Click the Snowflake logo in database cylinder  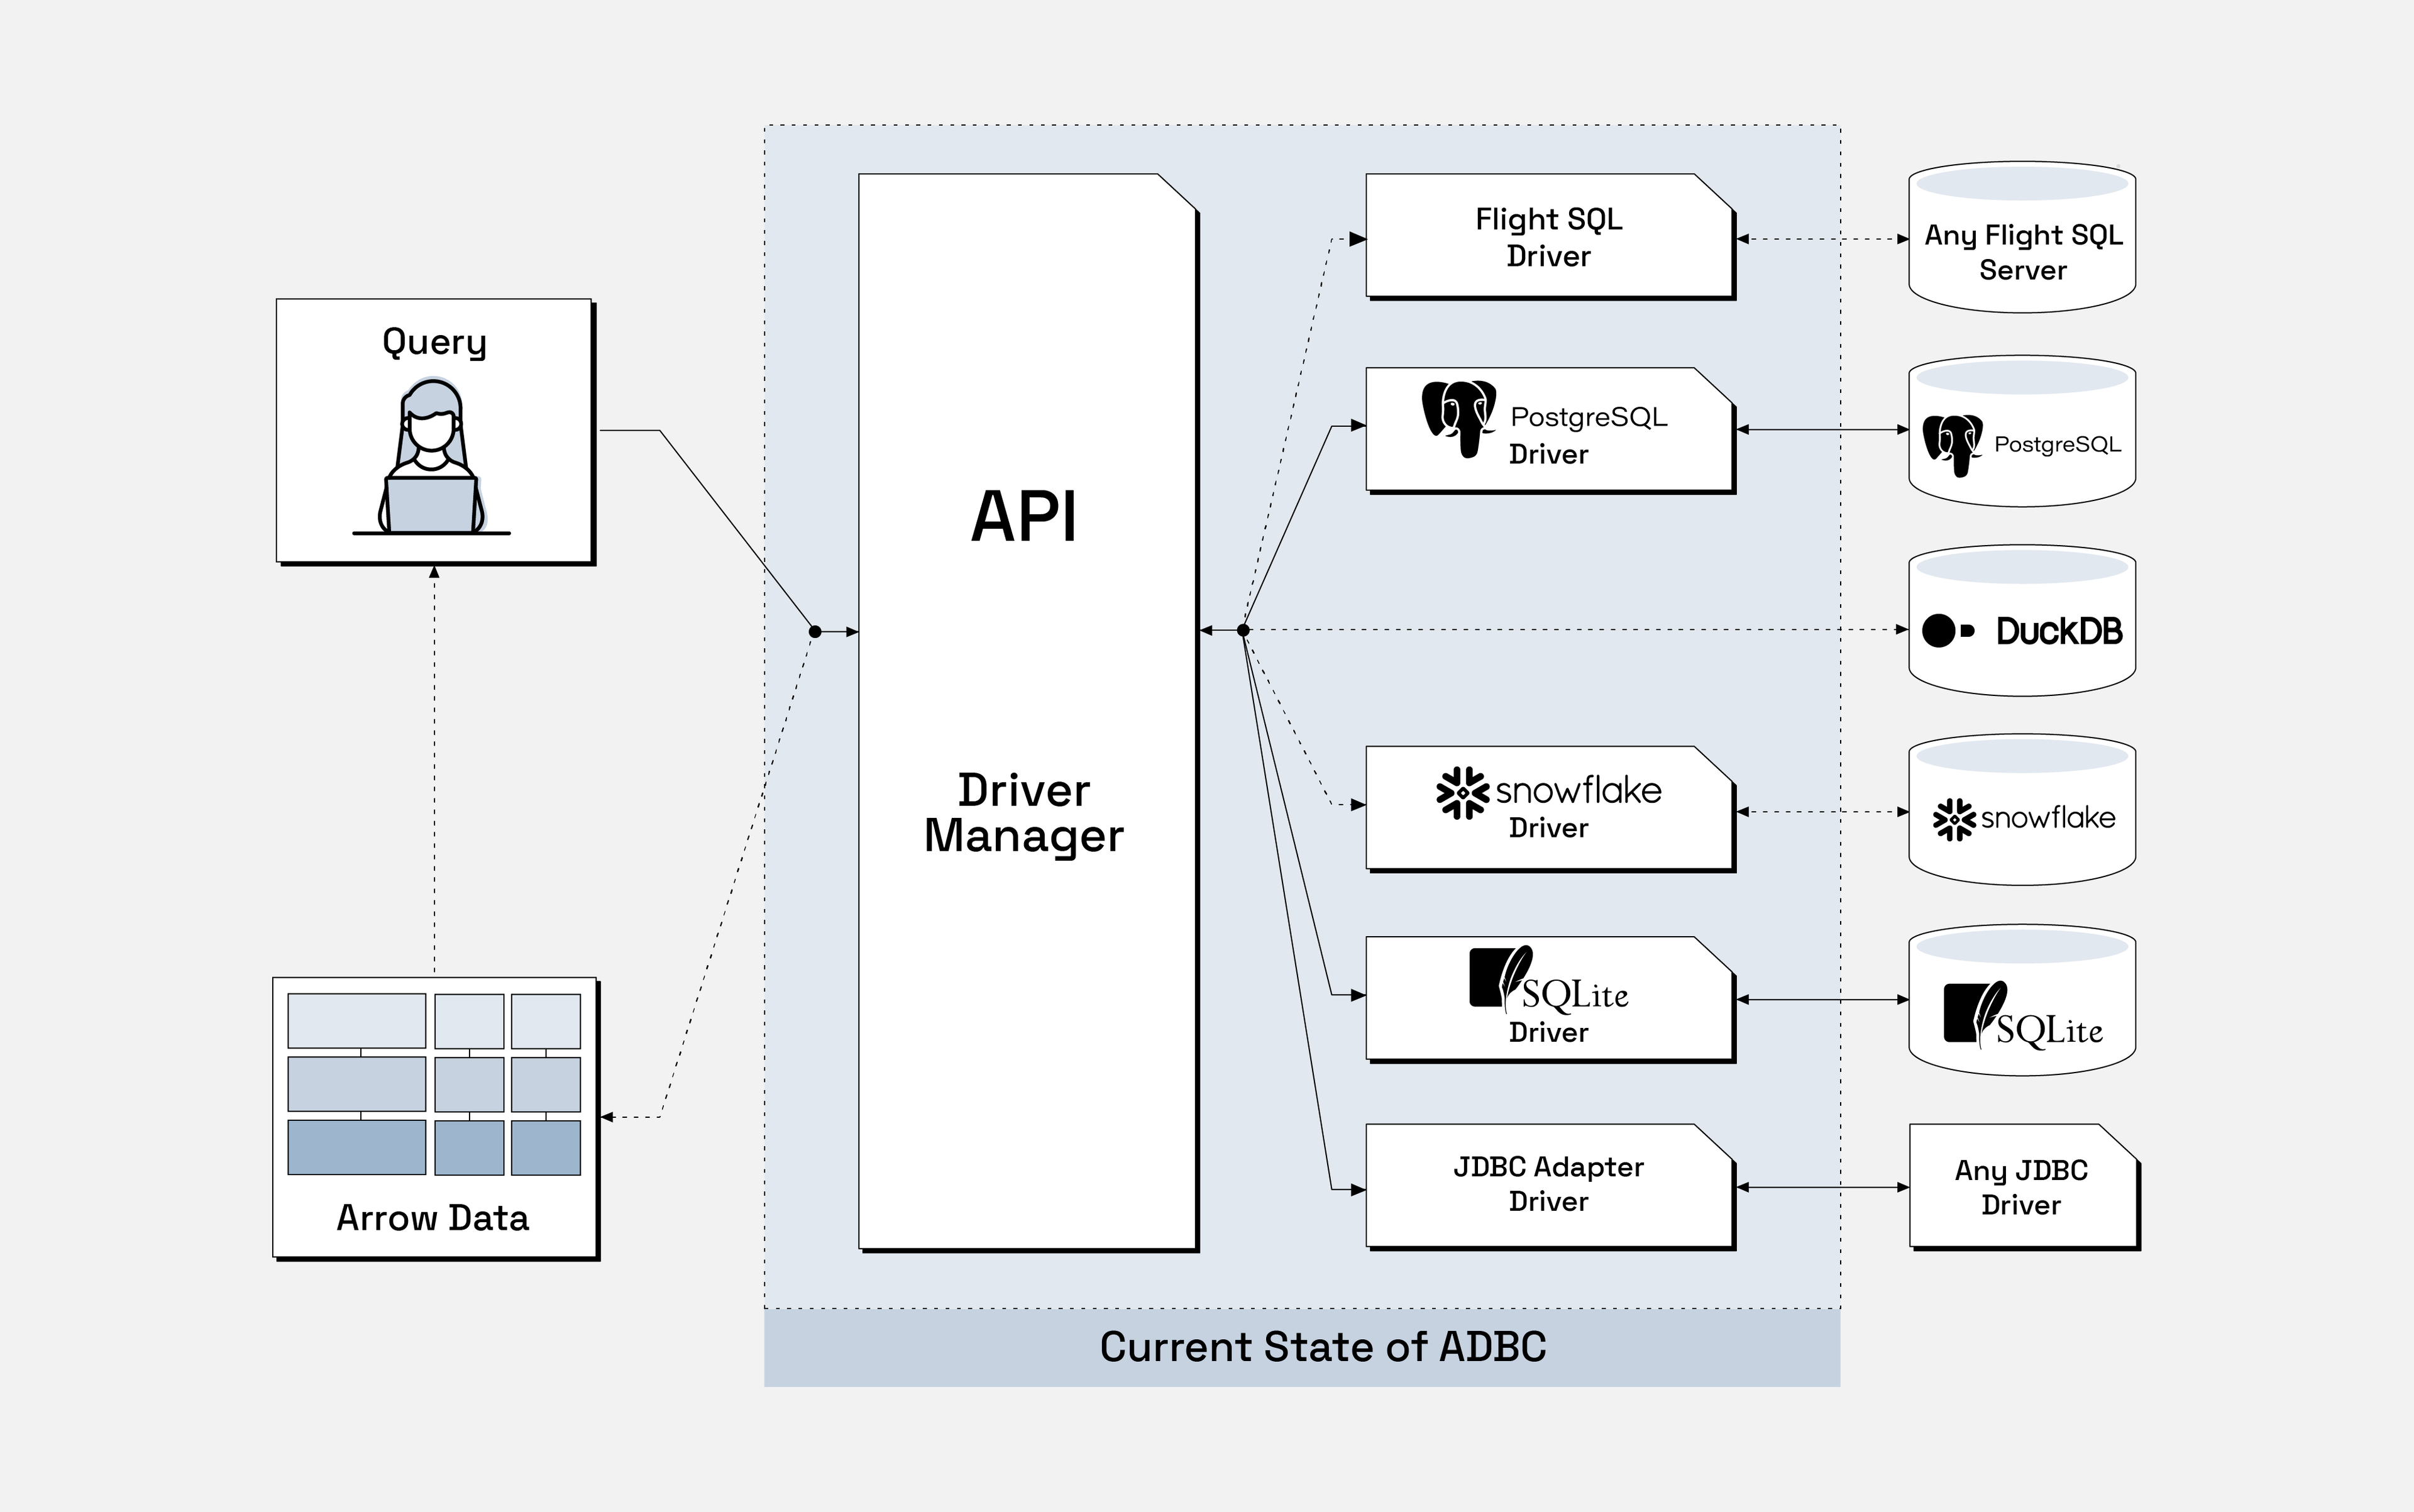point(1954,819)
